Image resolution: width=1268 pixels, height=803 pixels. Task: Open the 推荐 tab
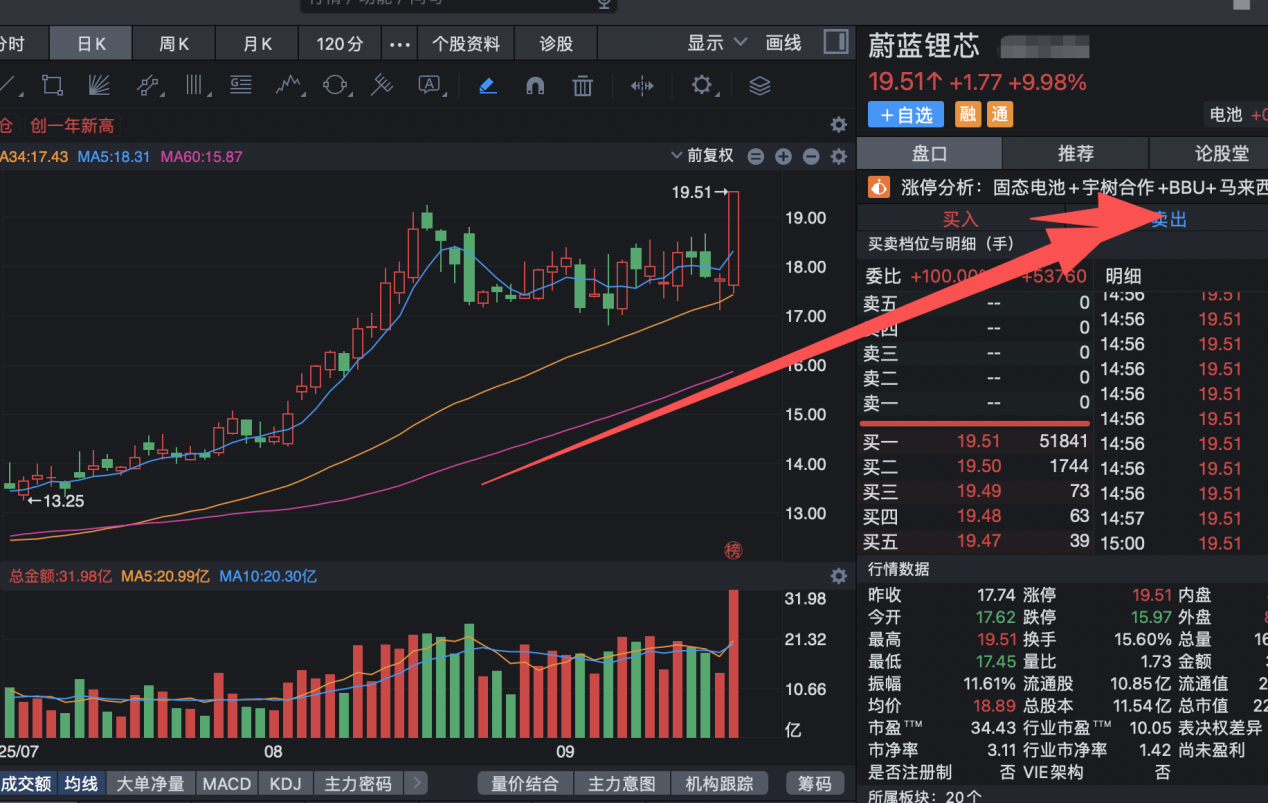coord(1076,153)
